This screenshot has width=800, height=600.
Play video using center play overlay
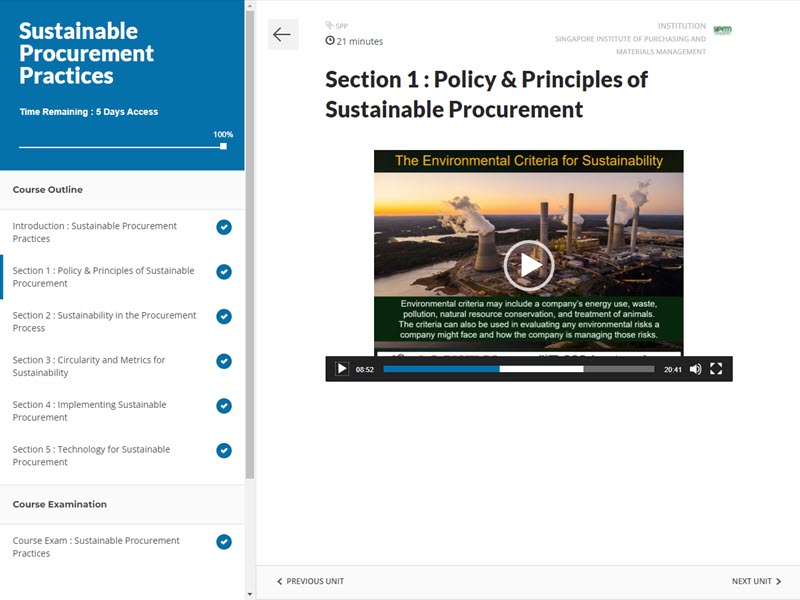click(528, 265)
